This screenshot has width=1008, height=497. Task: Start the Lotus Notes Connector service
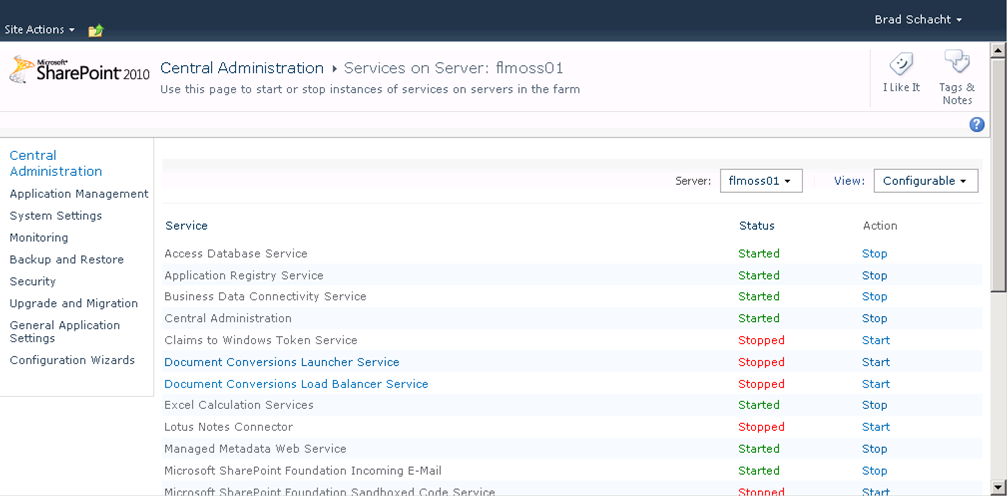875,427
